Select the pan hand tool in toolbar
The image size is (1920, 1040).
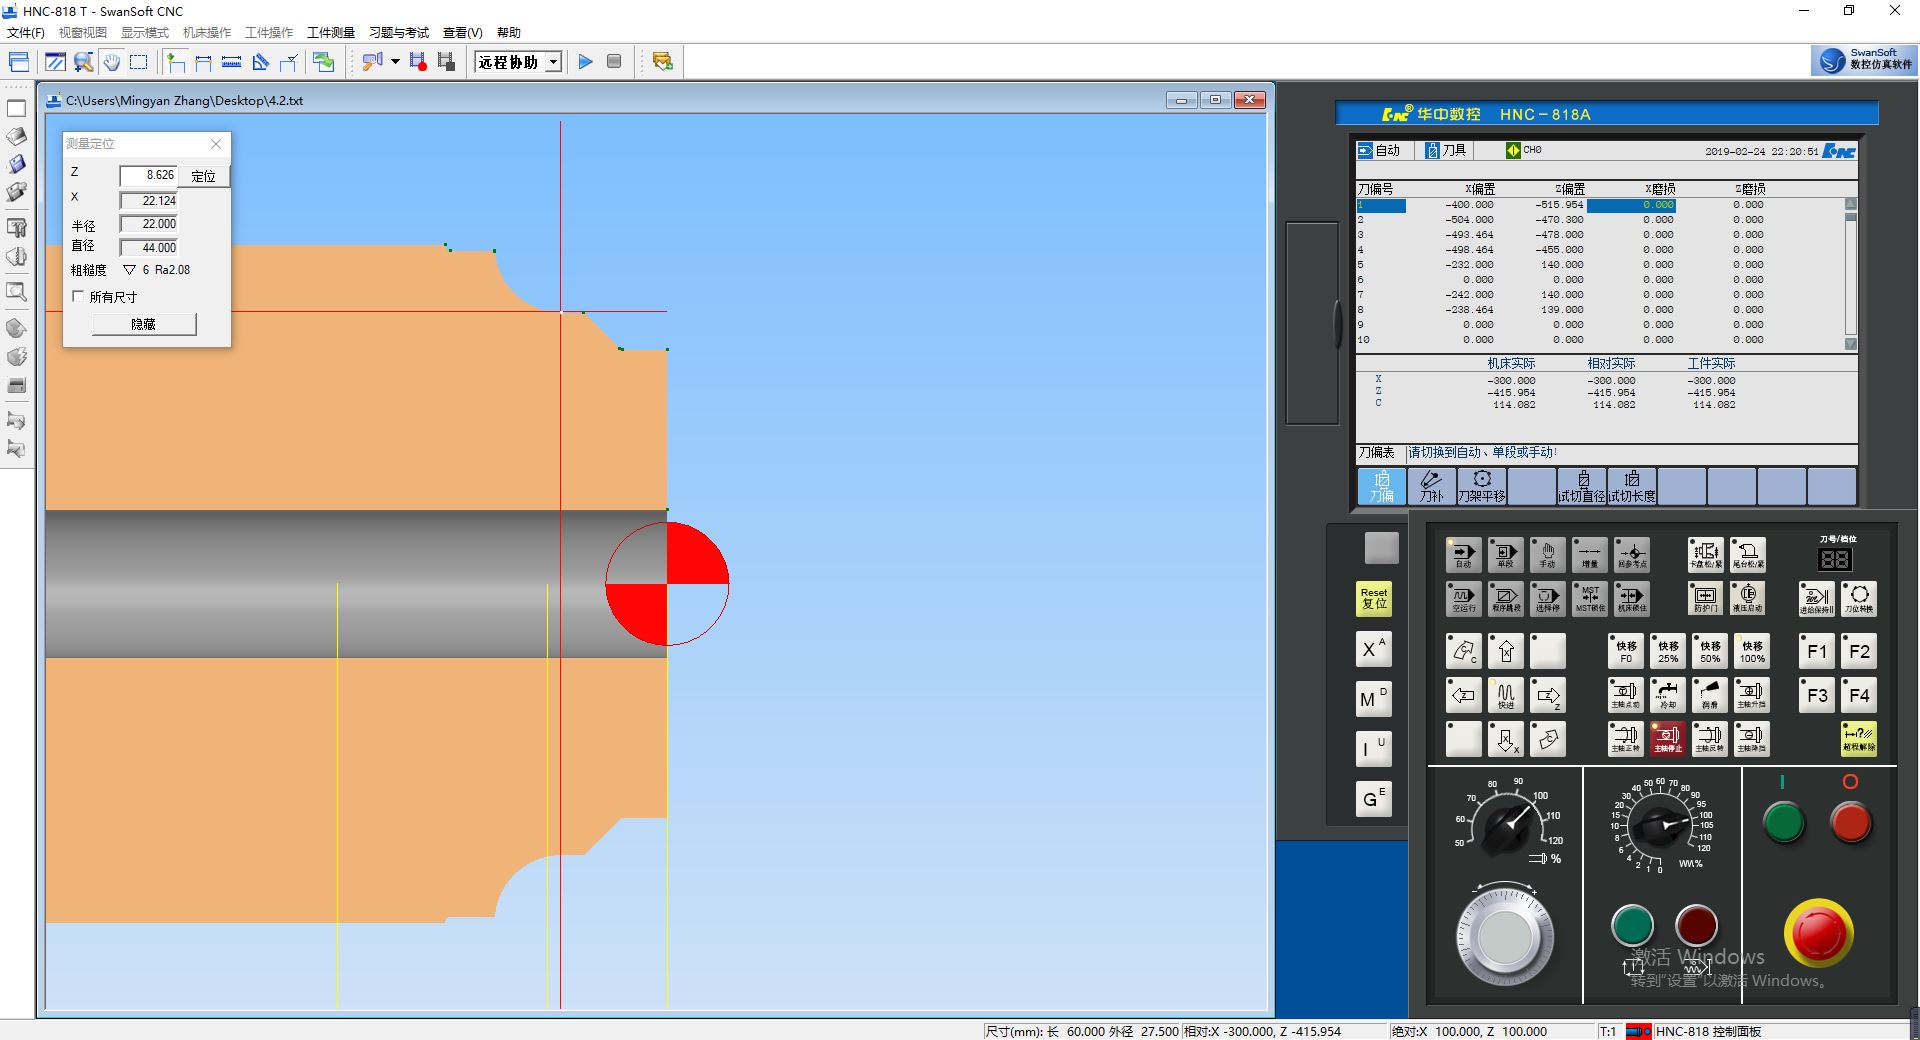point(111,62)
